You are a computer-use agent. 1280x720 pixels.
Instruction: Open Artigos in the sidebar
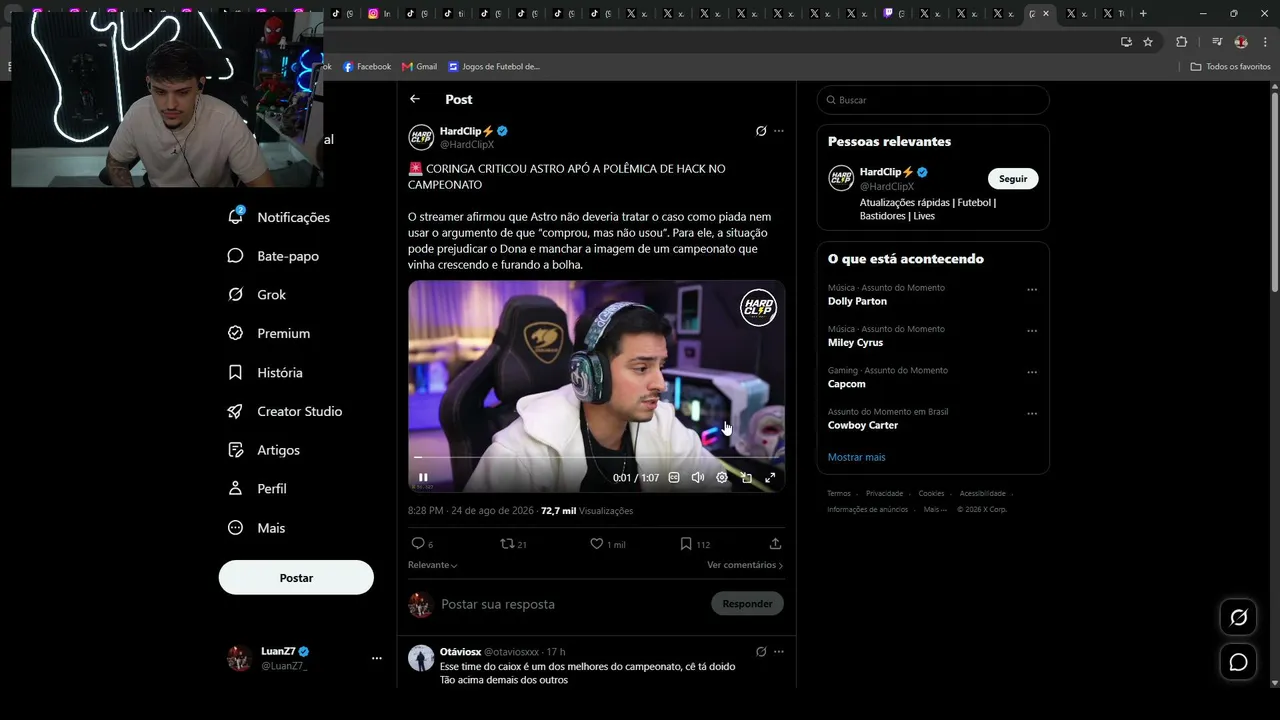[x=265, y=450]
